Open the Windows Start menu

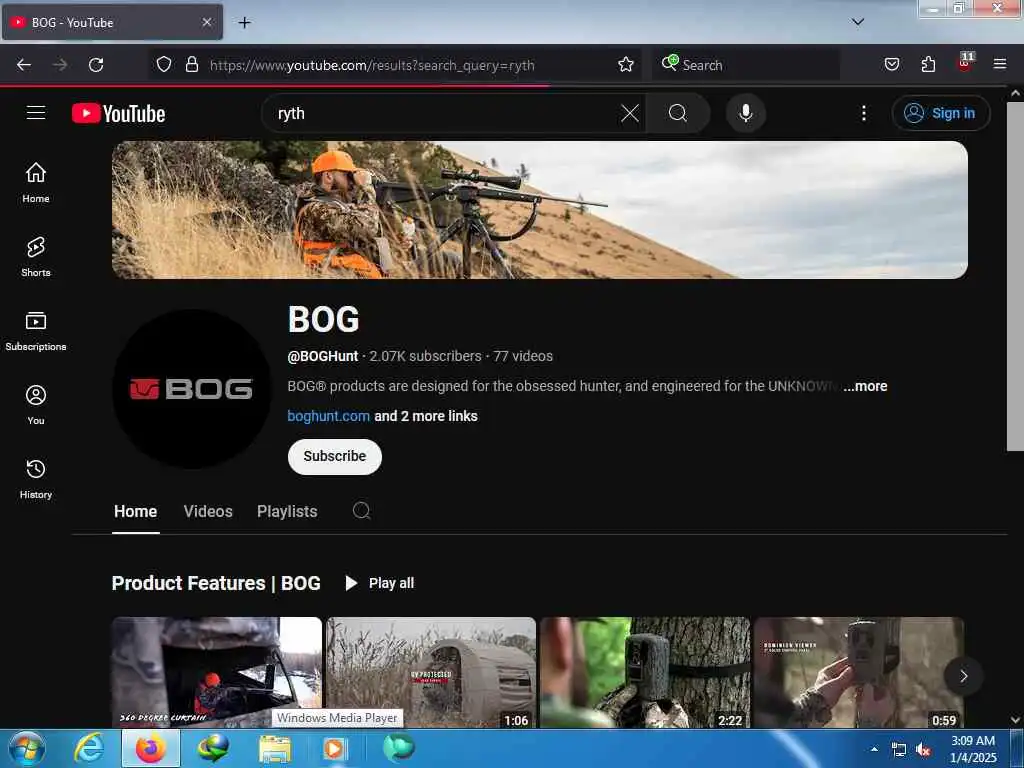[27, 748]
